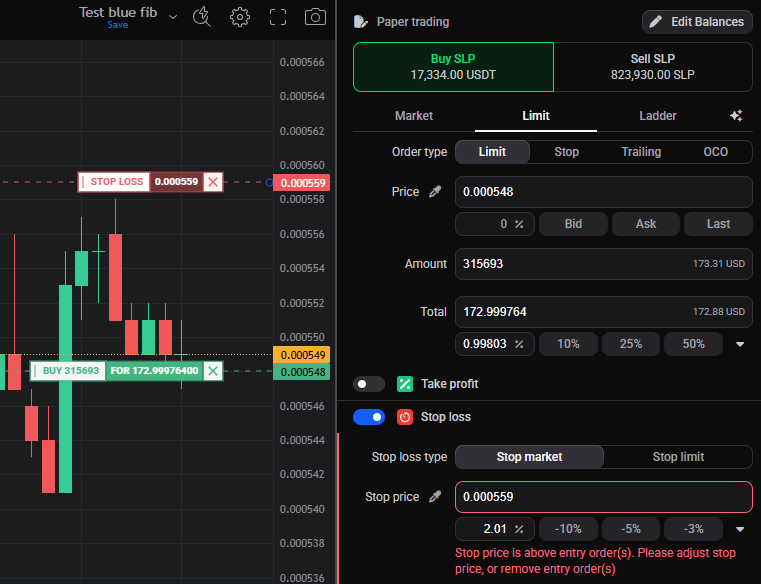
Task: Click the red Stop loss icon
Action: tap(405, 417)
